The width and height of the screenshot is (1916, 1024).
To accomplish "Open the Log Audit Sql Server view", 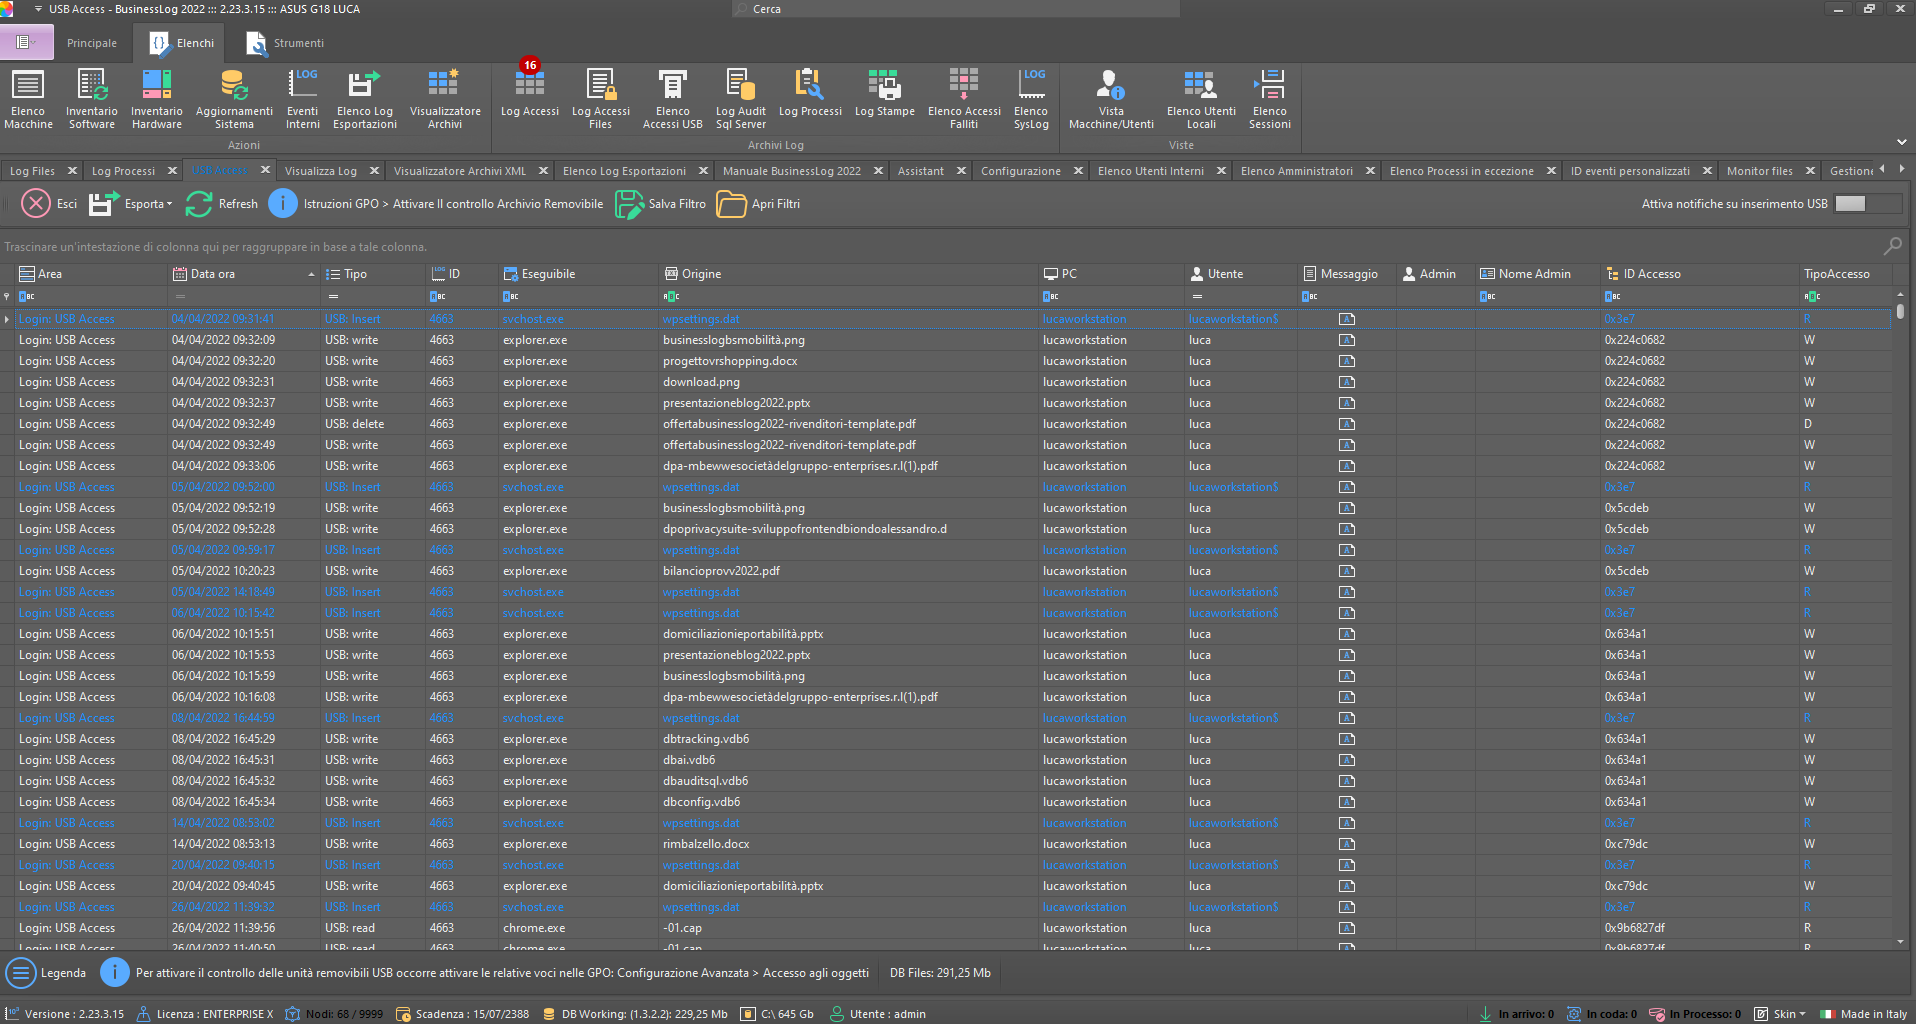I will tap(740, 98).
